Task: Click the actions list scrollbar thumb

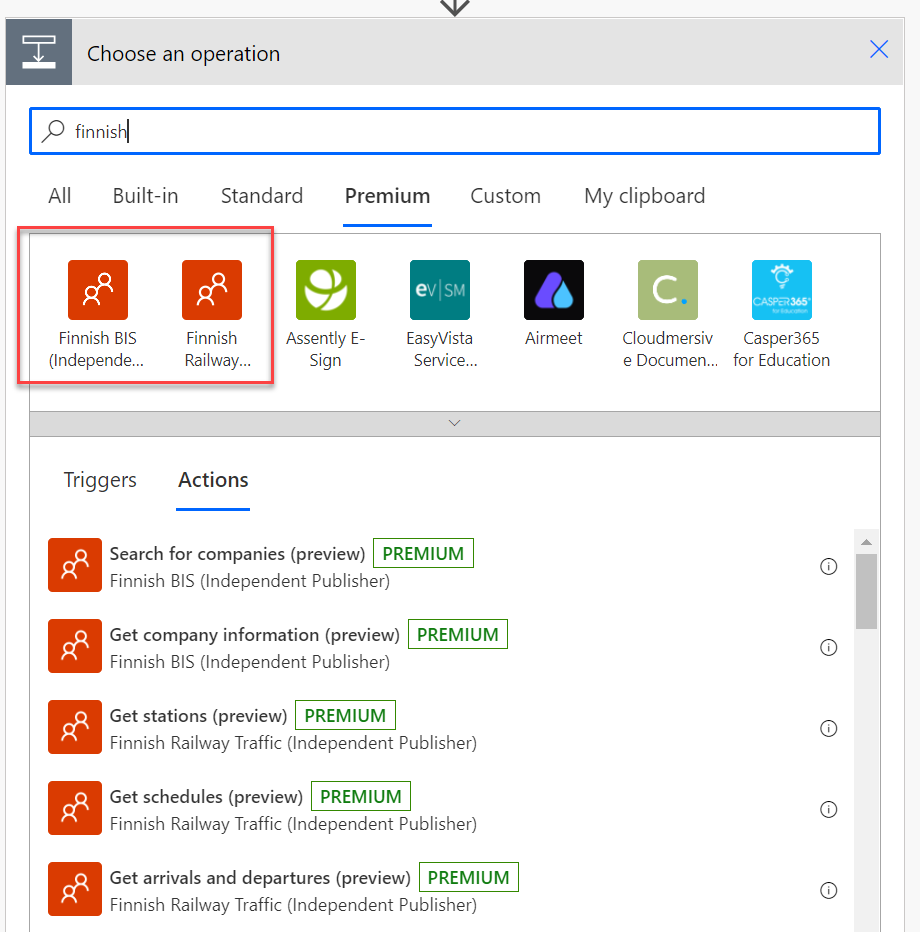Action: click(x=866, y=590)
